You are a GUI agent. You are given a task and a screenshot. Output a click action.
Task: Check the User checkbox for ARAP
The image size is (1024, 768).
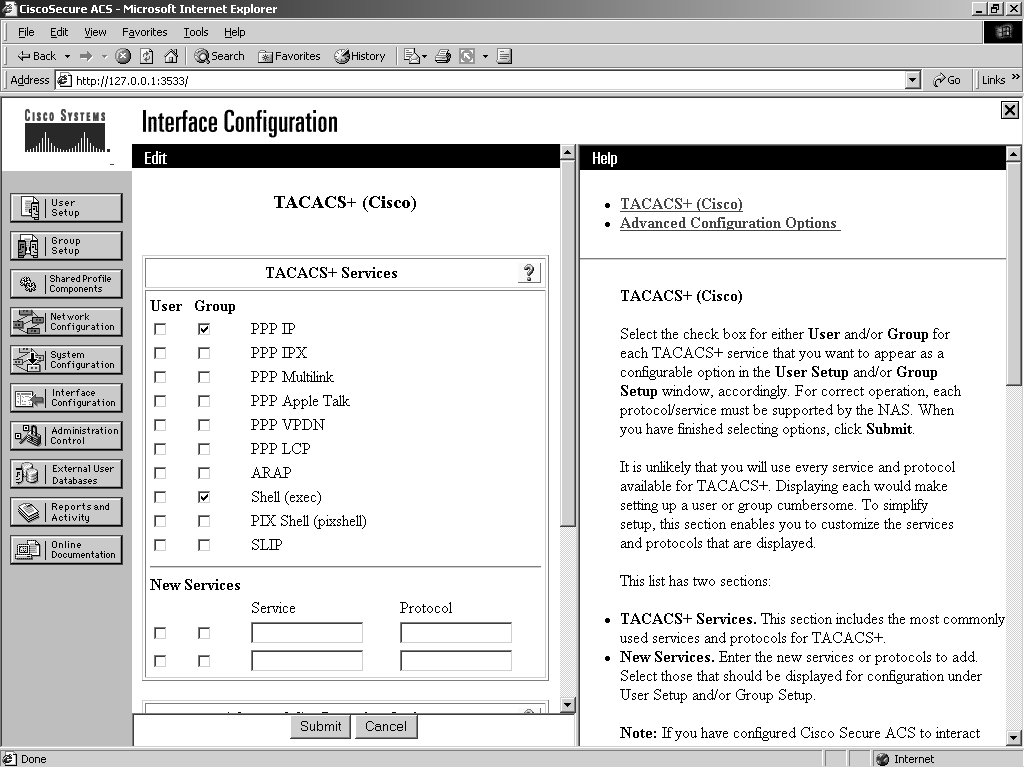click(160, 473)
